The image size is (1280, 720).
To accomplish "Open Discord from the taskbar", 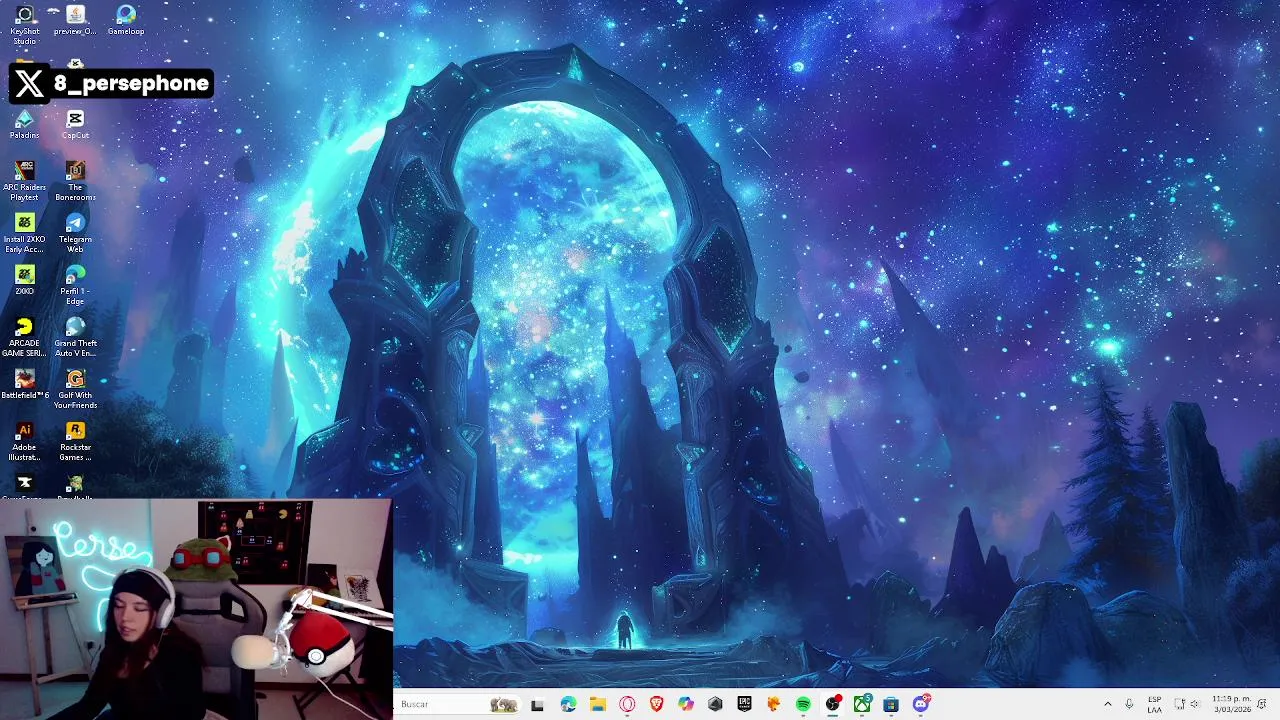I will (x=921, y=704).
